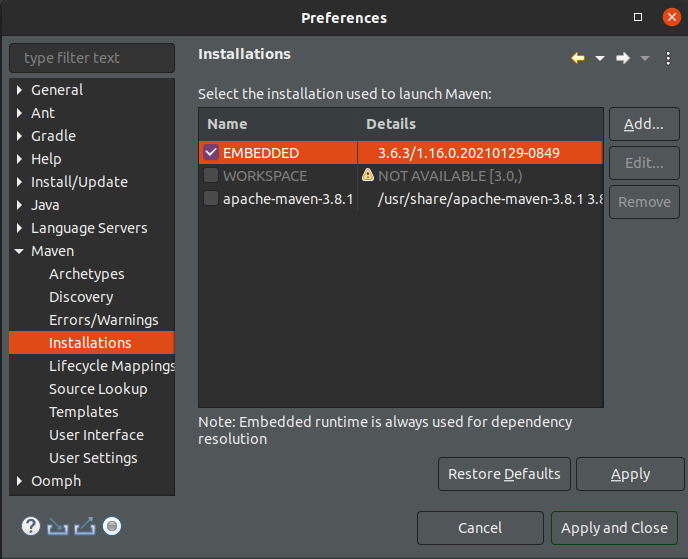The height and width of the screenshot is (559, 688).
Task: Click the filter text input field
Action: point(92,58)
